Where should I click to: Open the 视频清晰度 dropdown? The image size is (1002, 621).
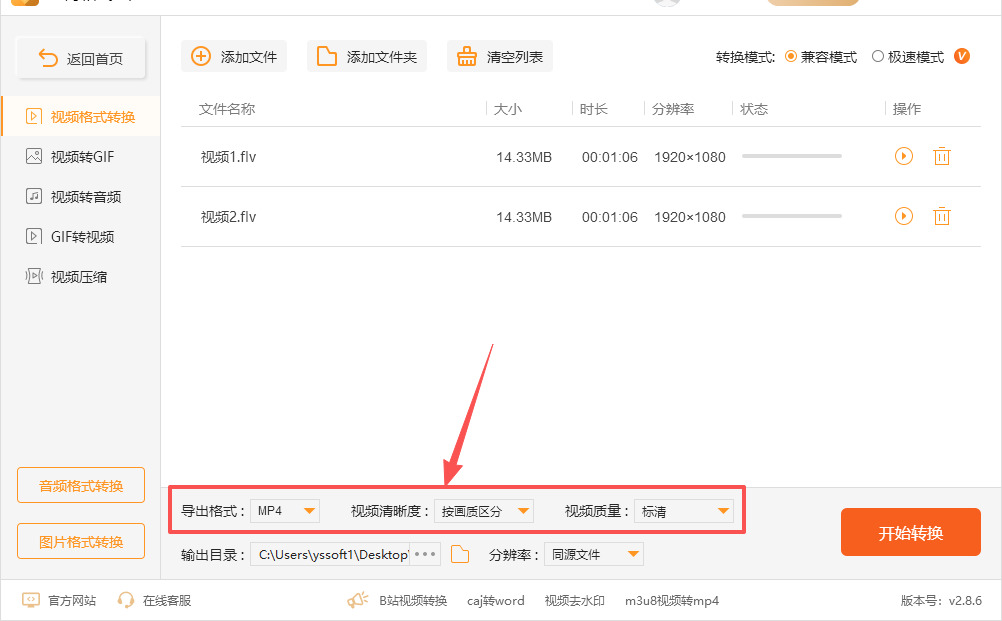[x=484, y=511]
